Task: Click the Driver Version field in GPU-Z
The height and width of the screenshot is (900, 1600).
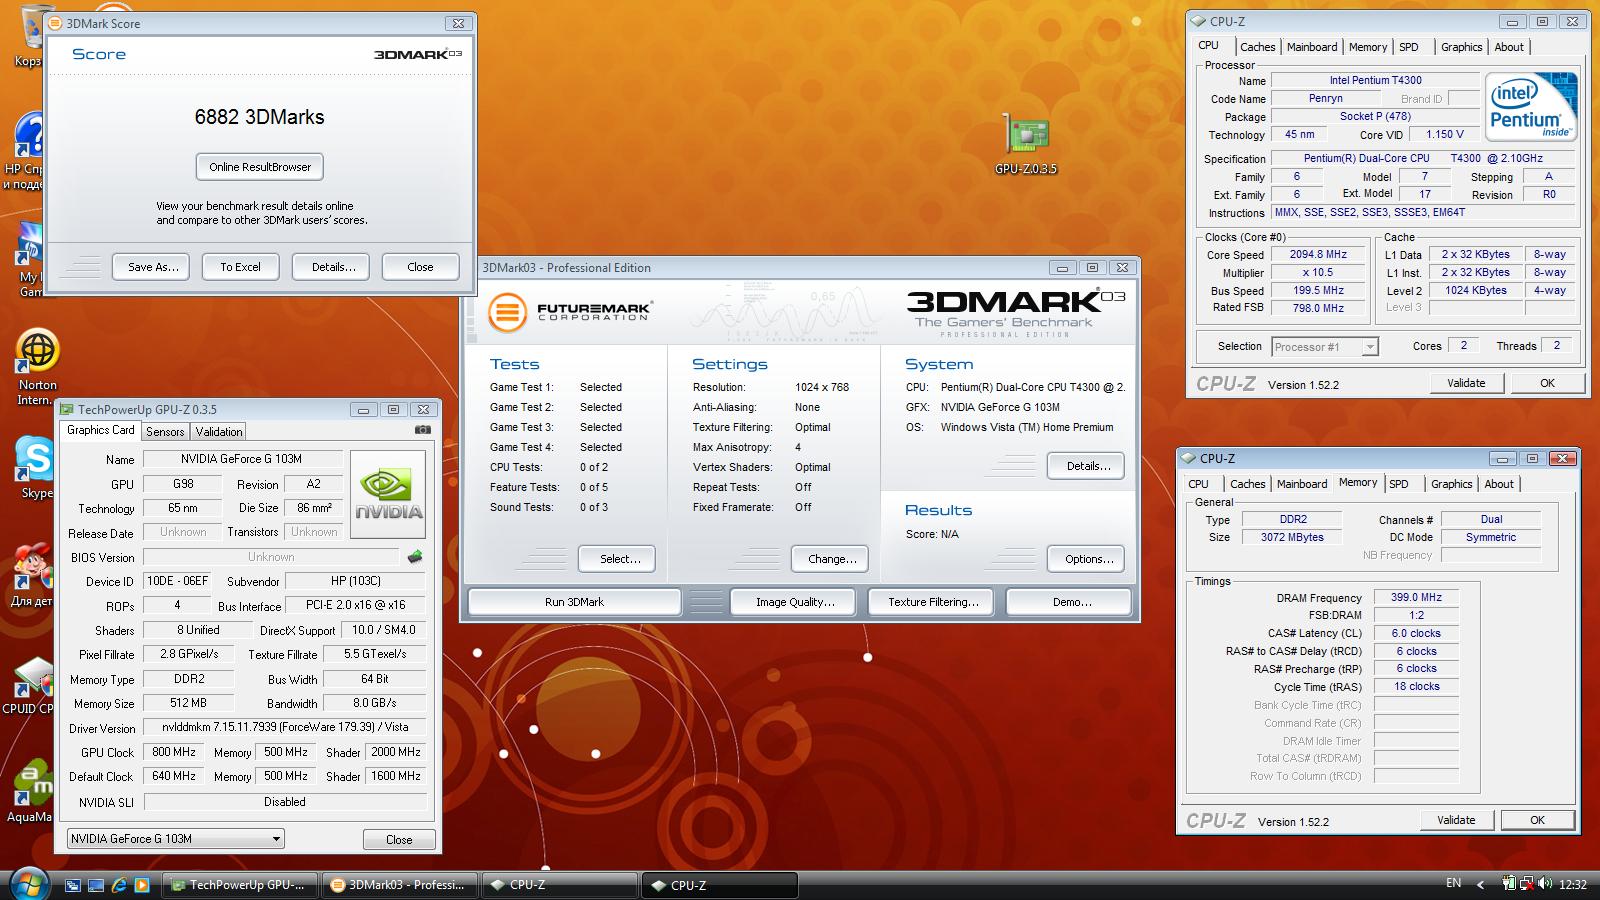Action: pos(284,727)
